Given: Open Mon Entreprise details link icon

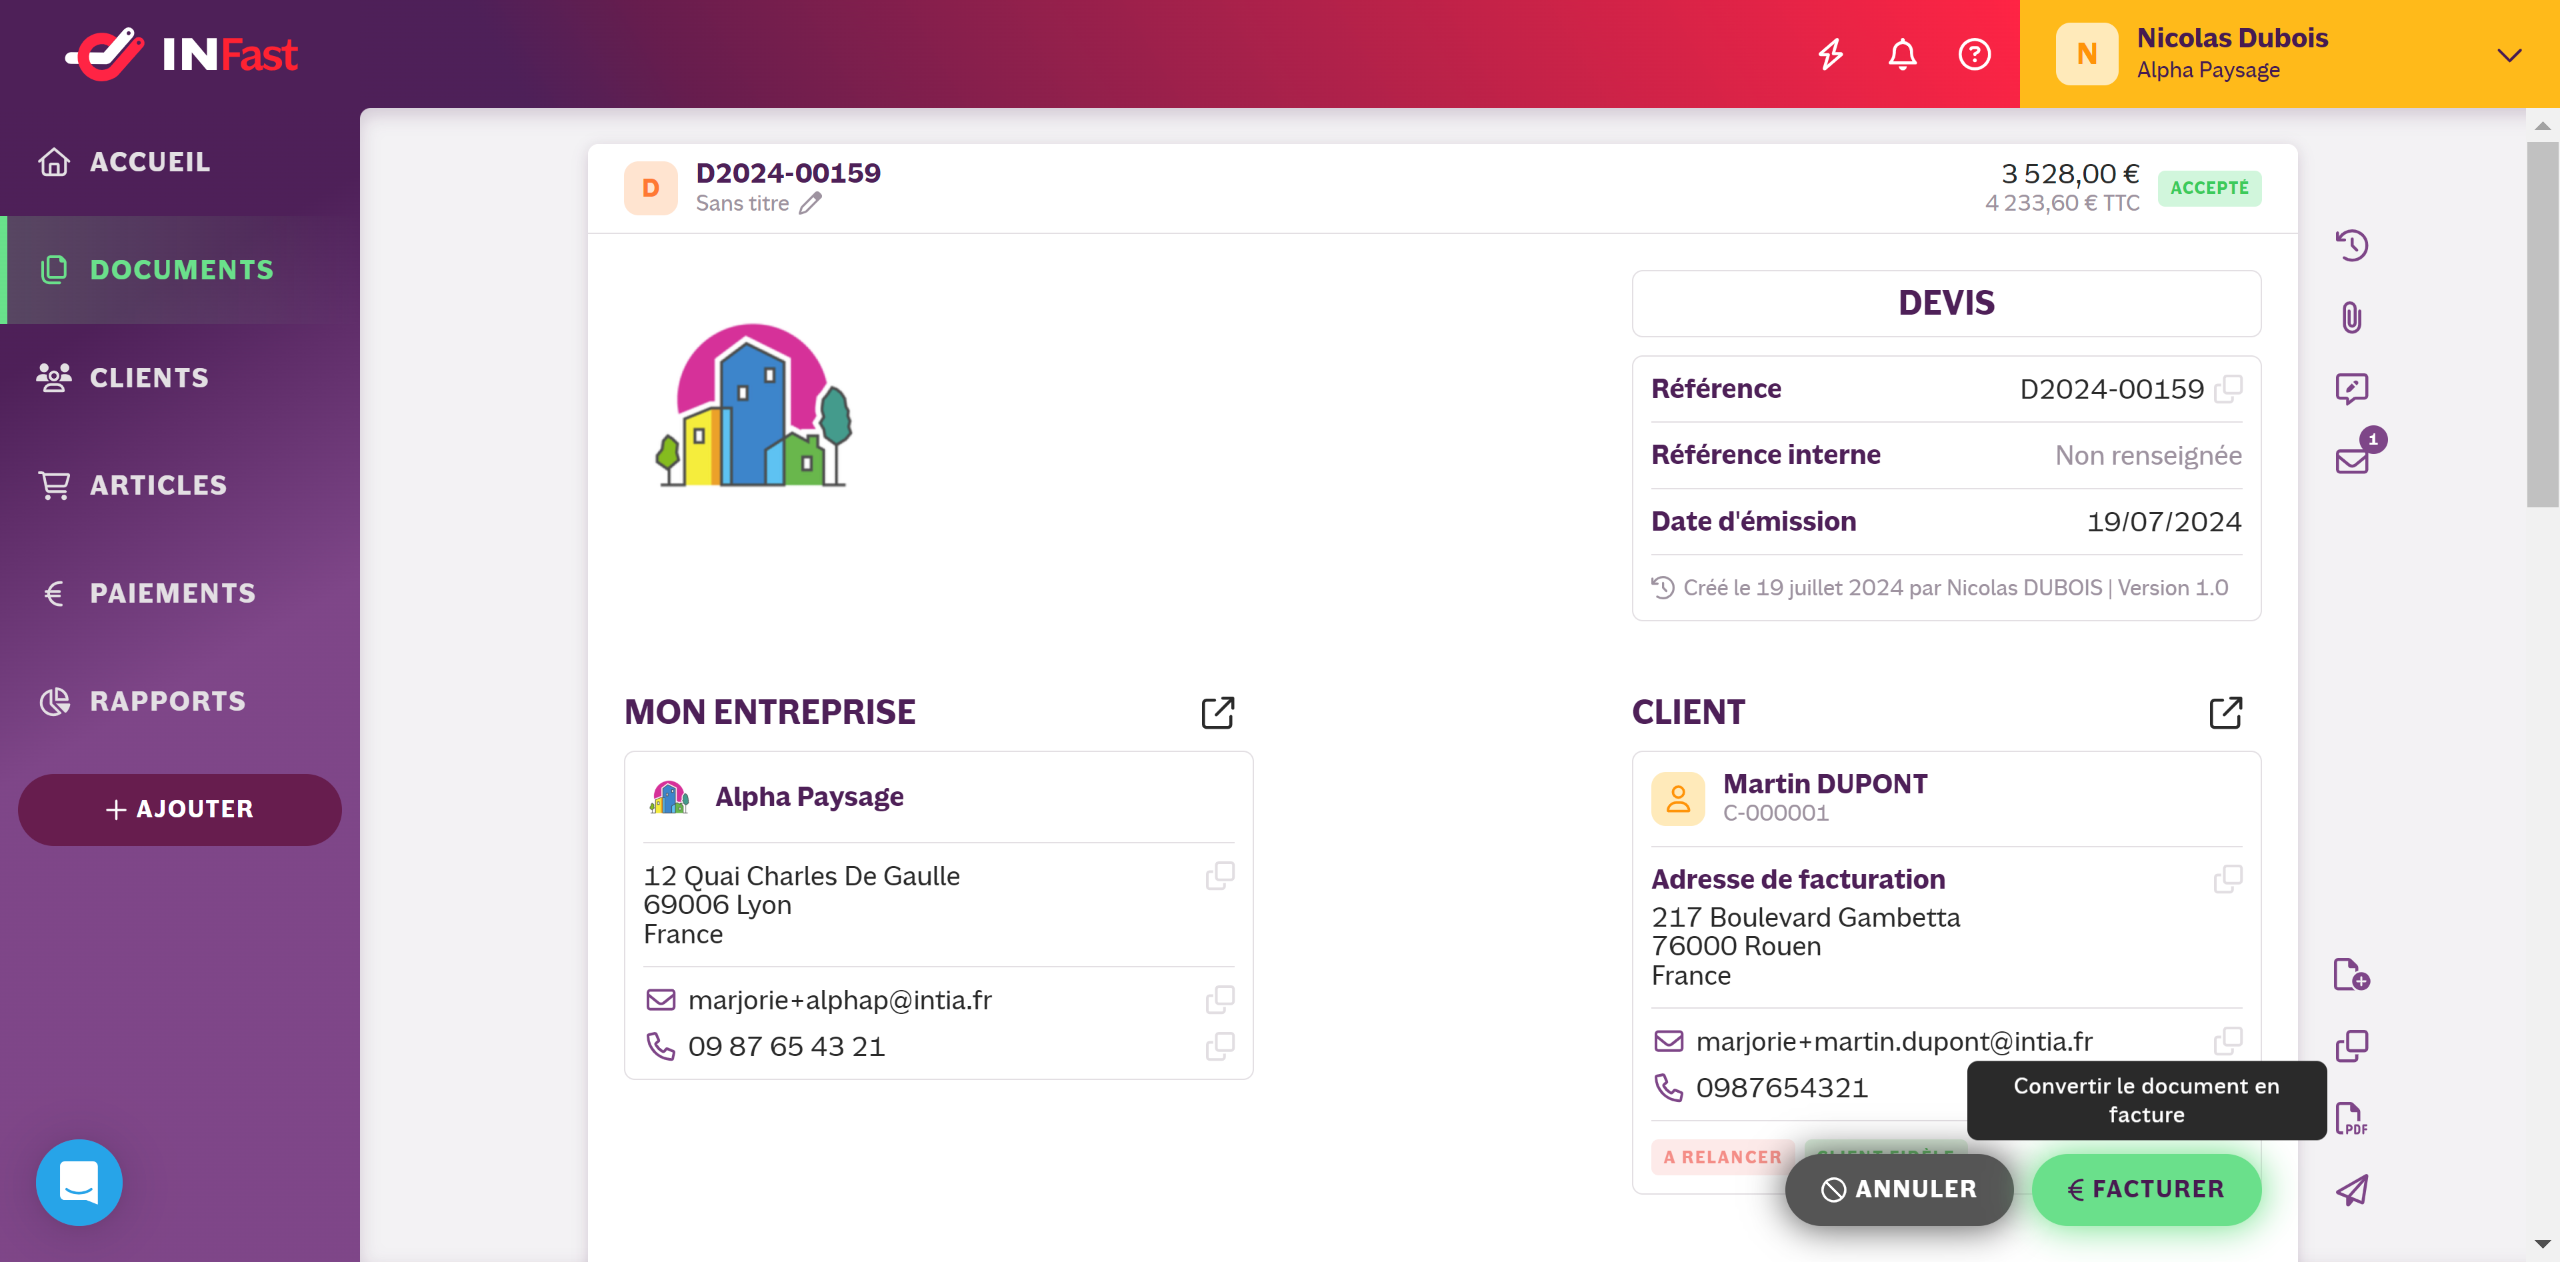Looking at the screenshot, I should click(1218, 713).
